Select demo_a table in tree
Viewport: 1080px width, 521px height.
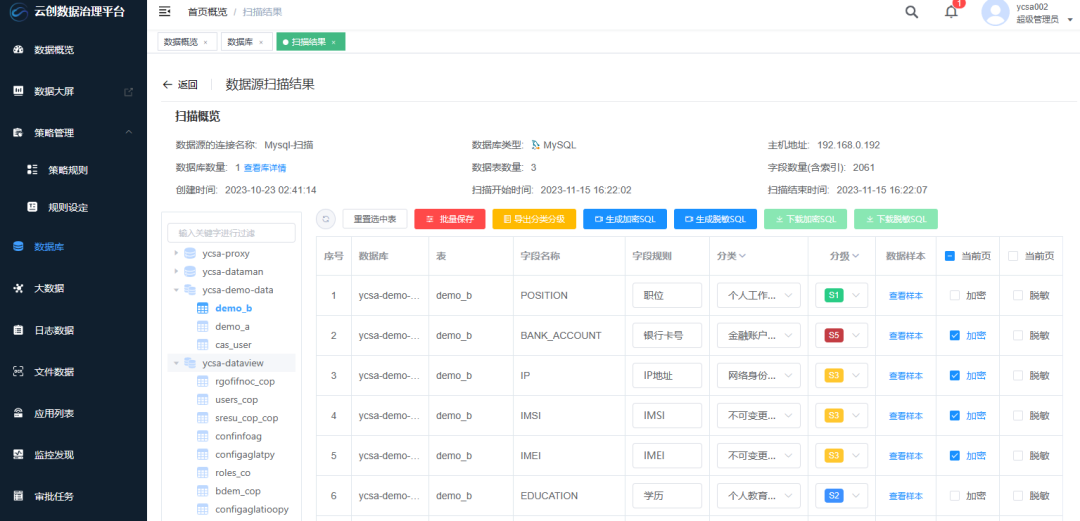click(x=232, y=327)
